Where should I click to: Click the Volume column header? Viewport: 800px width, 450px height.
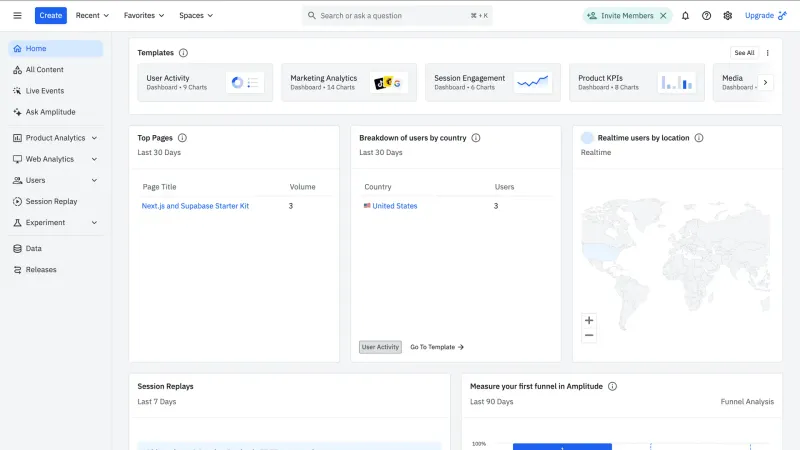tap(303, 187)
